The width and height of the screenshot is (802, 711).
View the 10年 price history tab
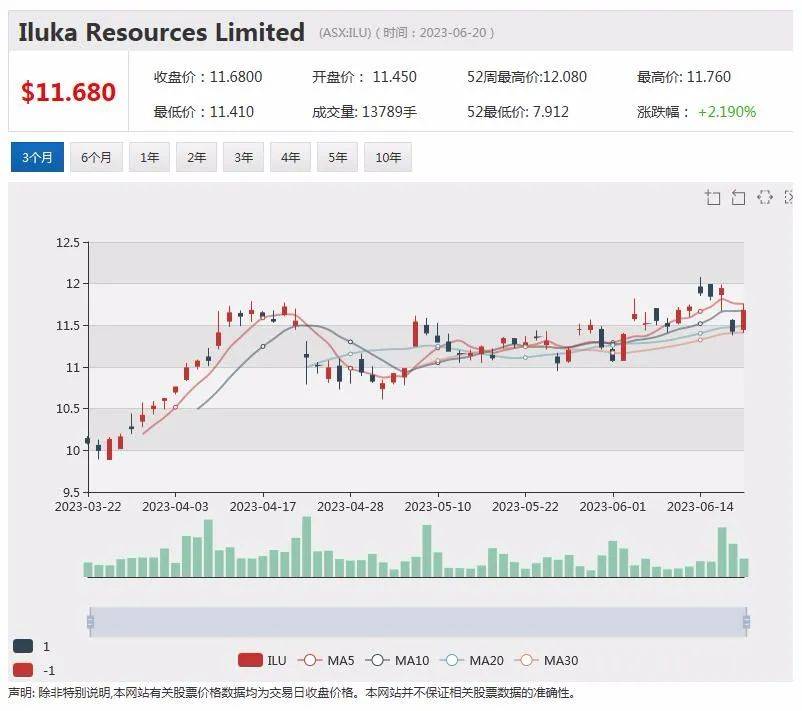tap(388, 157)
